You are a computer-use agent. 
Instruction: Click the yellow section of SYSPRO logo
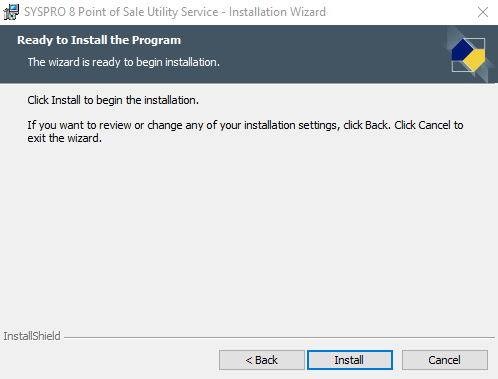475,59
